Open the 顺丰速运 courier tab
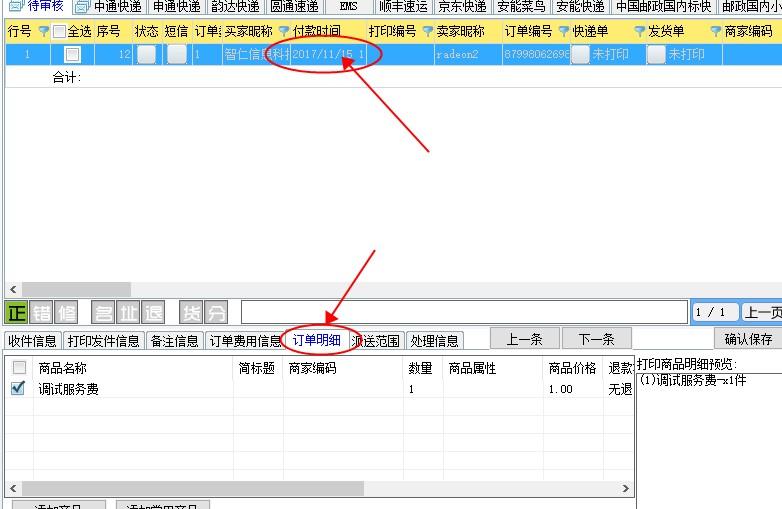Screen dimensions: 782x509 point(403,6)
